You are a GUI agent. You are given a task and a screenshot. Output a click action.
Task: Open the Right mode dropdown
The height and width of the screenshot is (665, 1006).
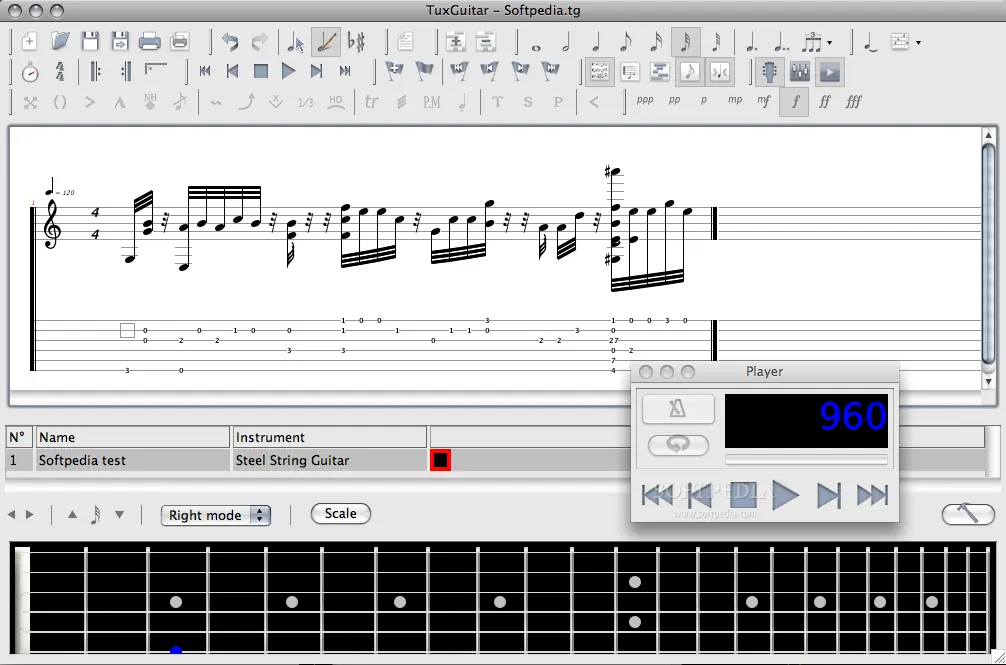pos(216,515)
